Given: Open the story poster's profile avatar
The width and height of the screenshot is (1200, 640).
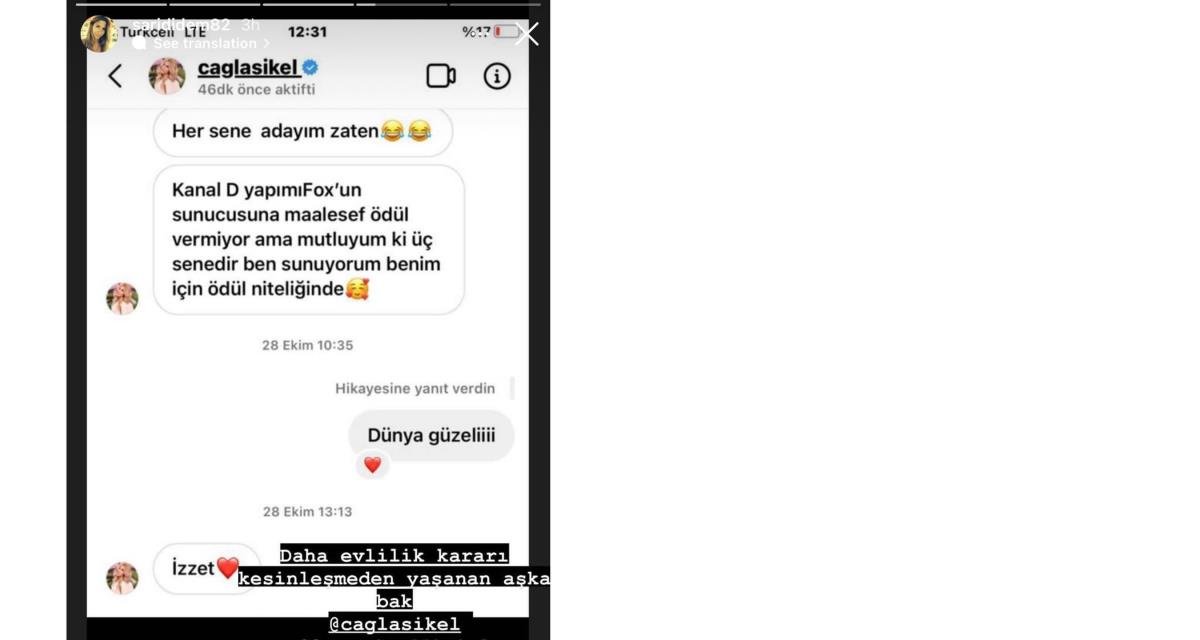Looking at the screenshot, I should (99, 33).
